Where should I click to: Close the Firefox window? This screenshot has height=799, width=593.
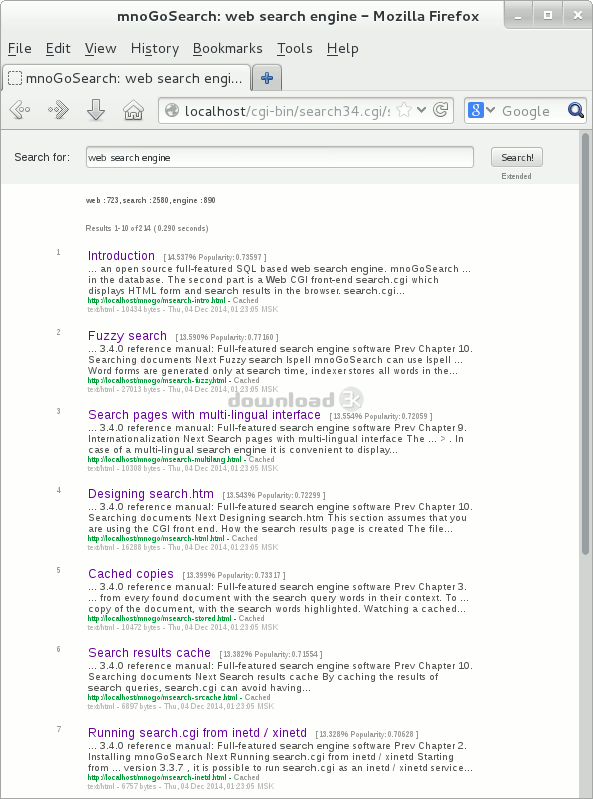tap(578, 15)
